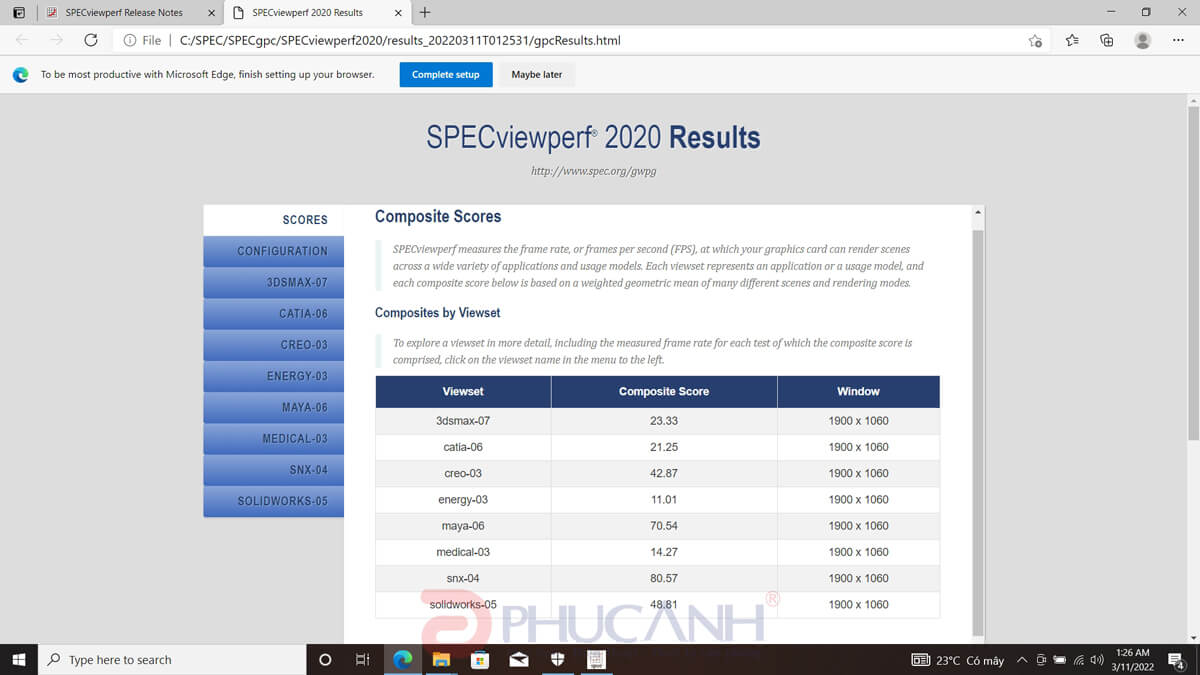The image size is (1200, 675).
Task: Open the battery status icon in the tray
Action: pyautogui.click(x=1059, y=660)
